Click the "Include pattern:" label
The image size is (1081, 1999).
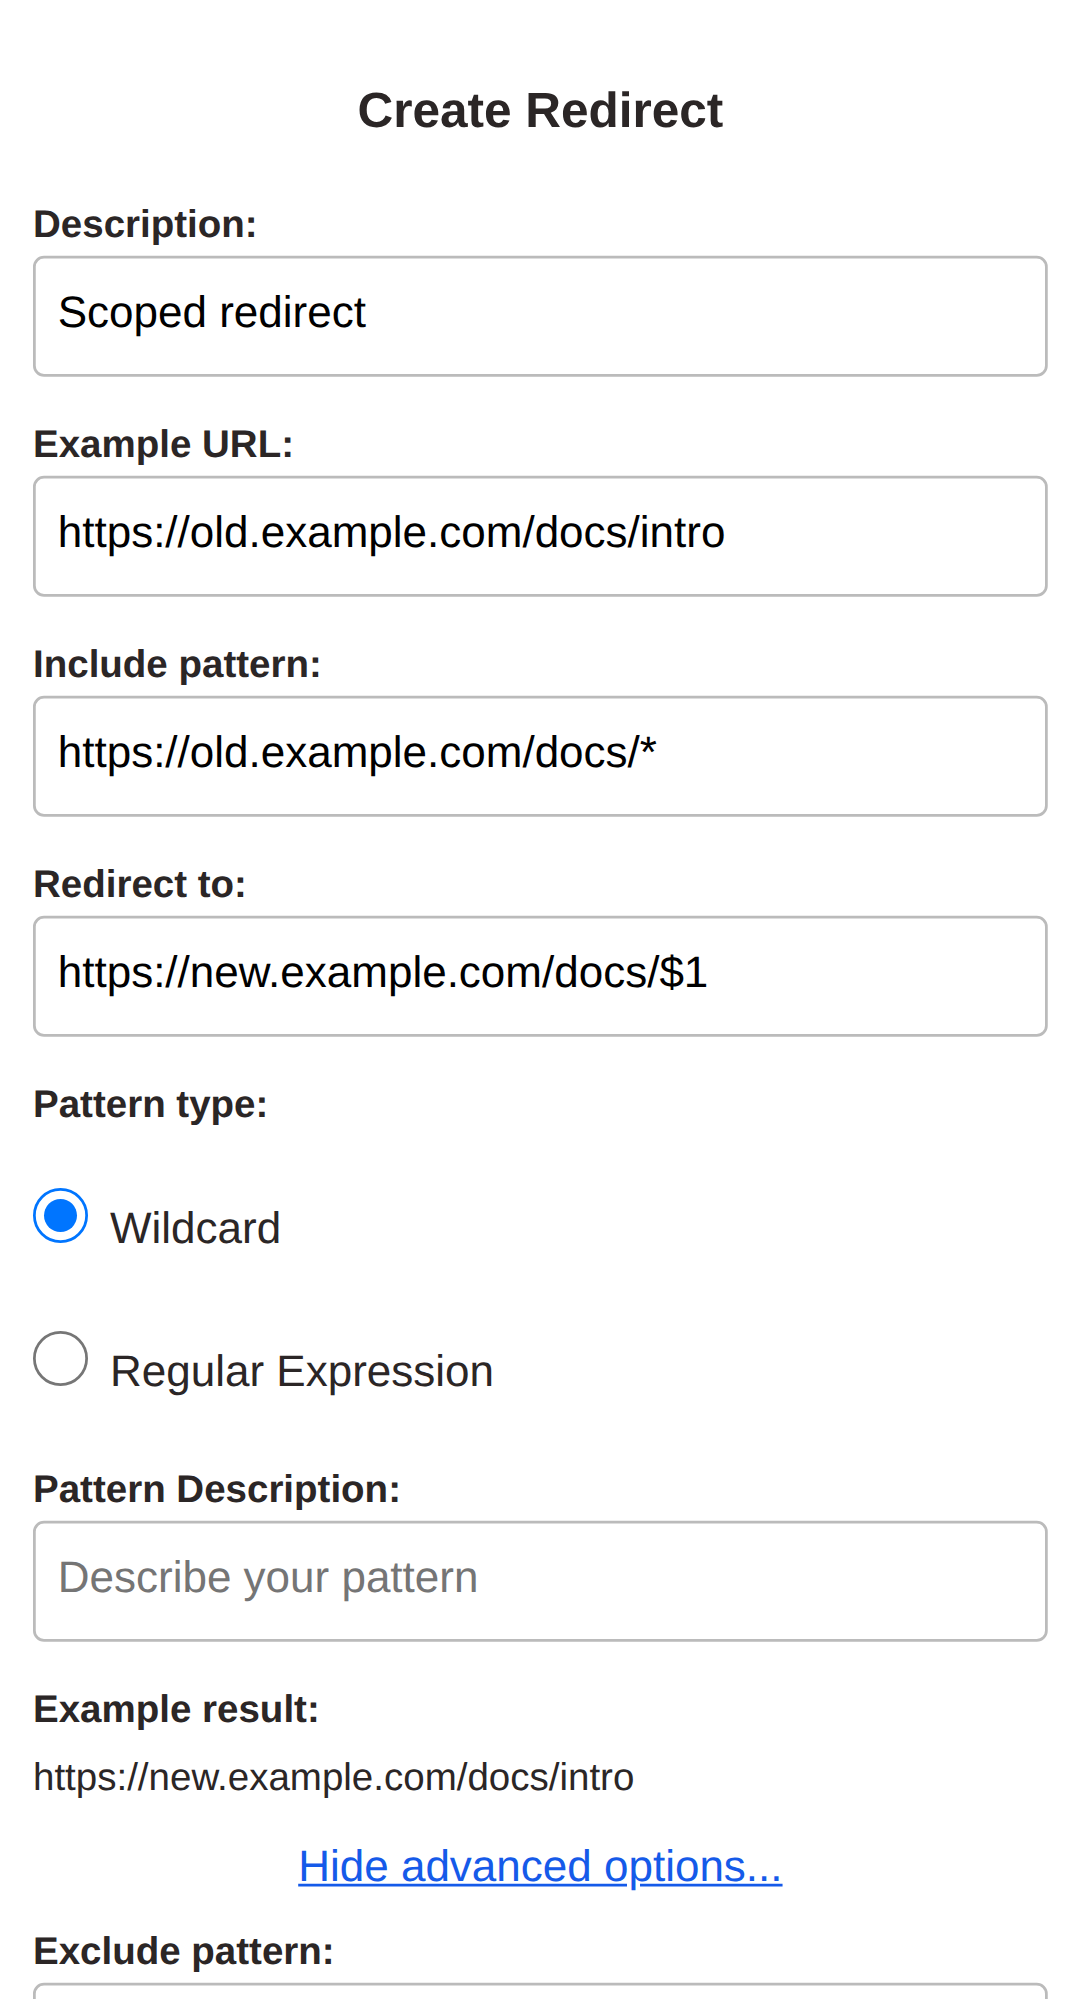coord(177,664)
